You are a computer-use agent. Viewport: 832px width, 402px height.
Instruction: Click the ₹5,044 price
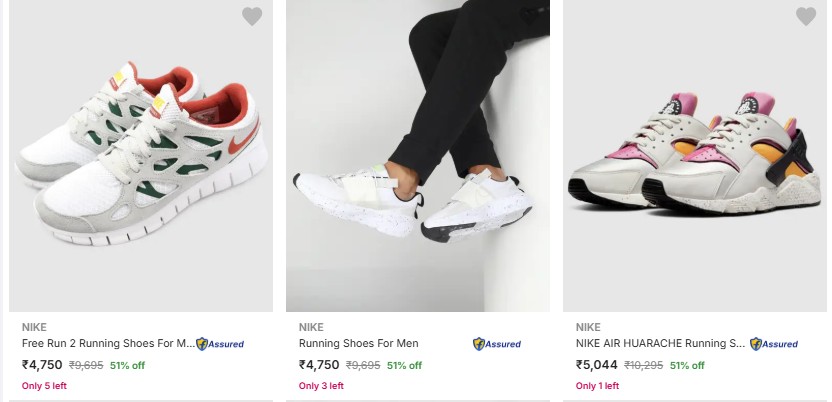(x=597, y=365)
